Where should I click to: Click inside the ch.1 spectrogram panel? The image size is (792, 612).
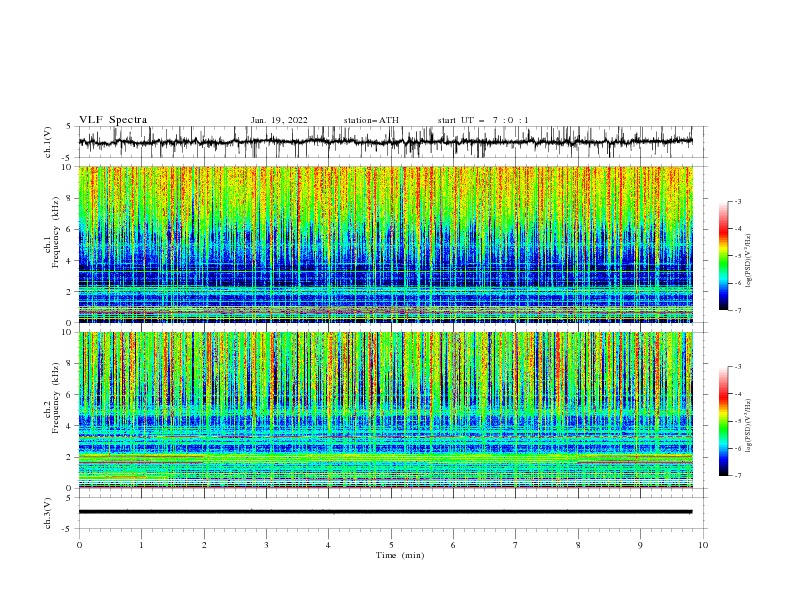(x=385, y=244)
